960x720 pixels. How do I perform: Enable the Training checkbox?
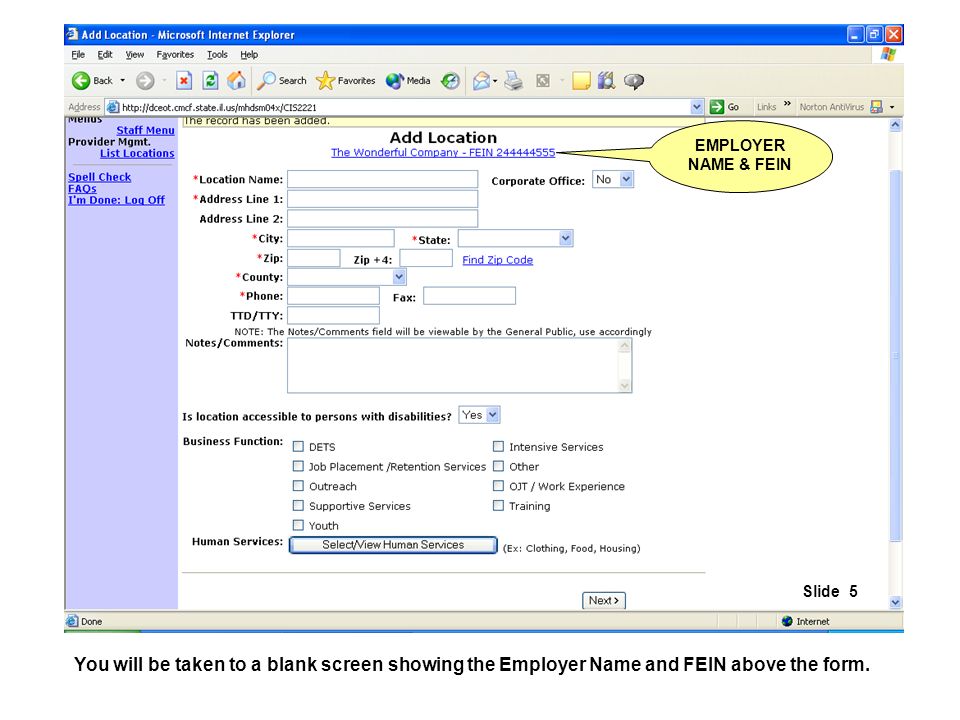498,505
